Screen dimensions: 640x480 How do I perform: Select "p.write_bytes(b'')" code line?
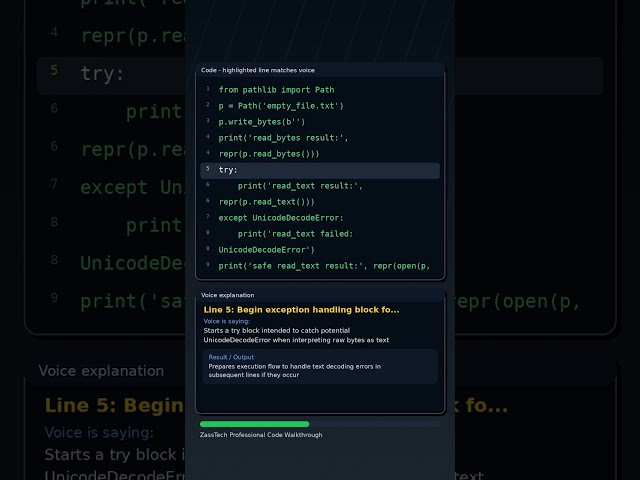pos(262,122)
